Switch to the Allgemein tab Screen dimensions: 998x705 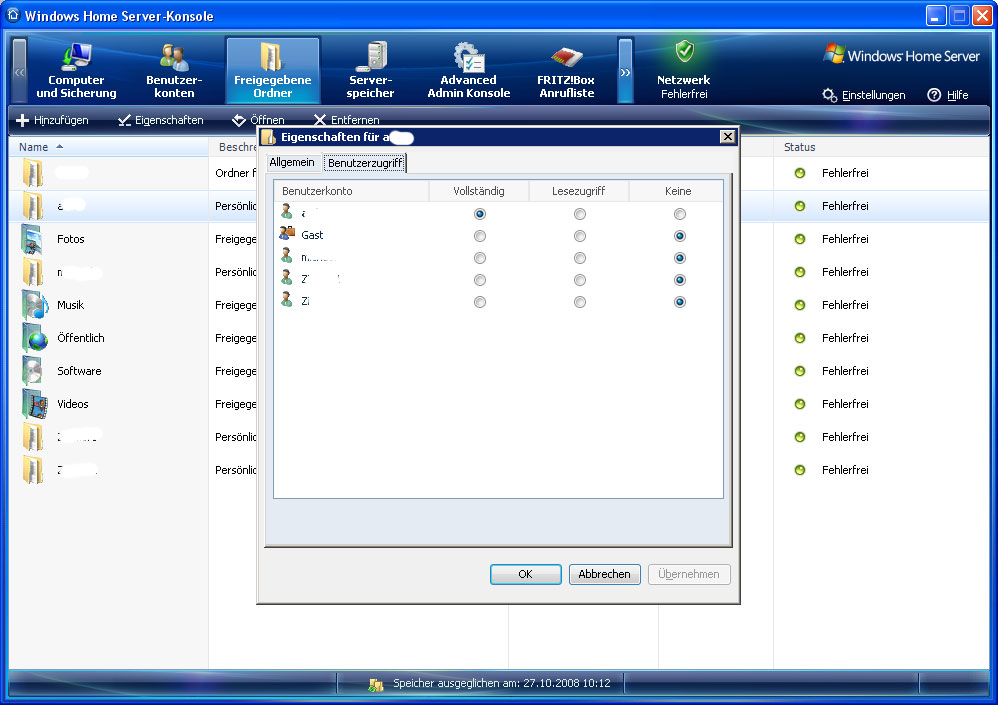292,162
